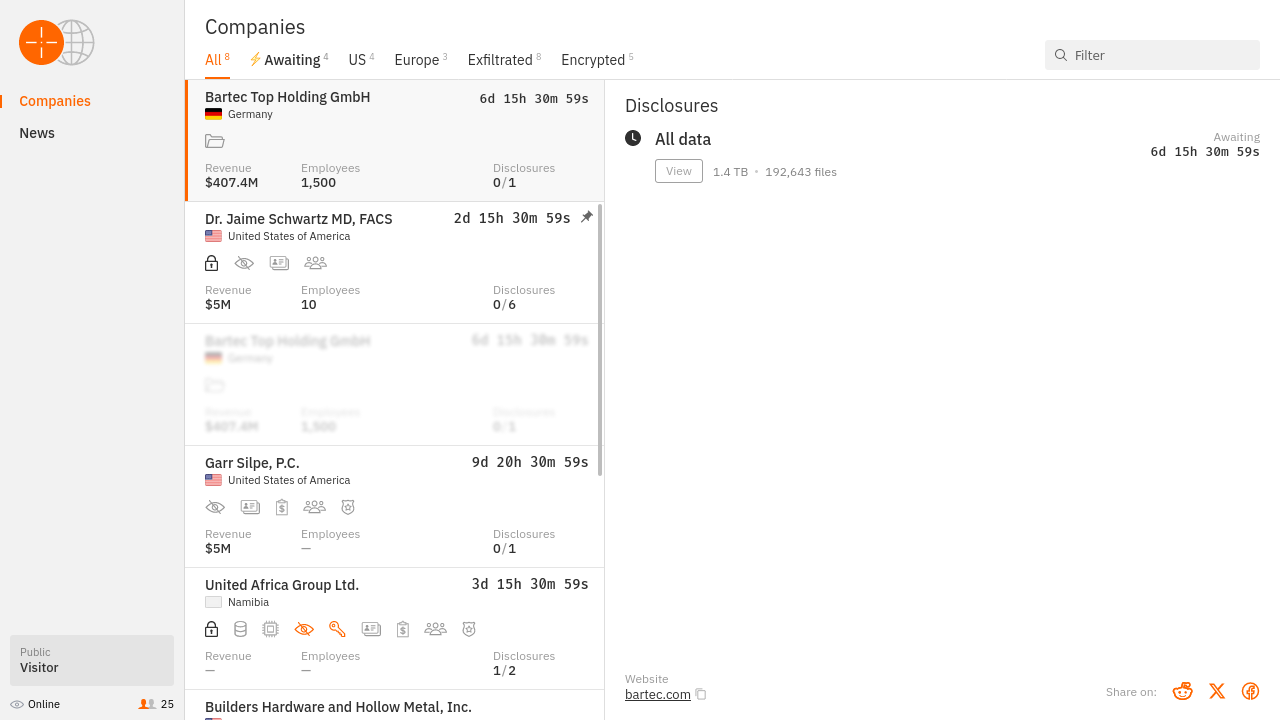
Task: Click the visitors count icon showing 25
Action: pyautogui.click(x=147, y=704)
